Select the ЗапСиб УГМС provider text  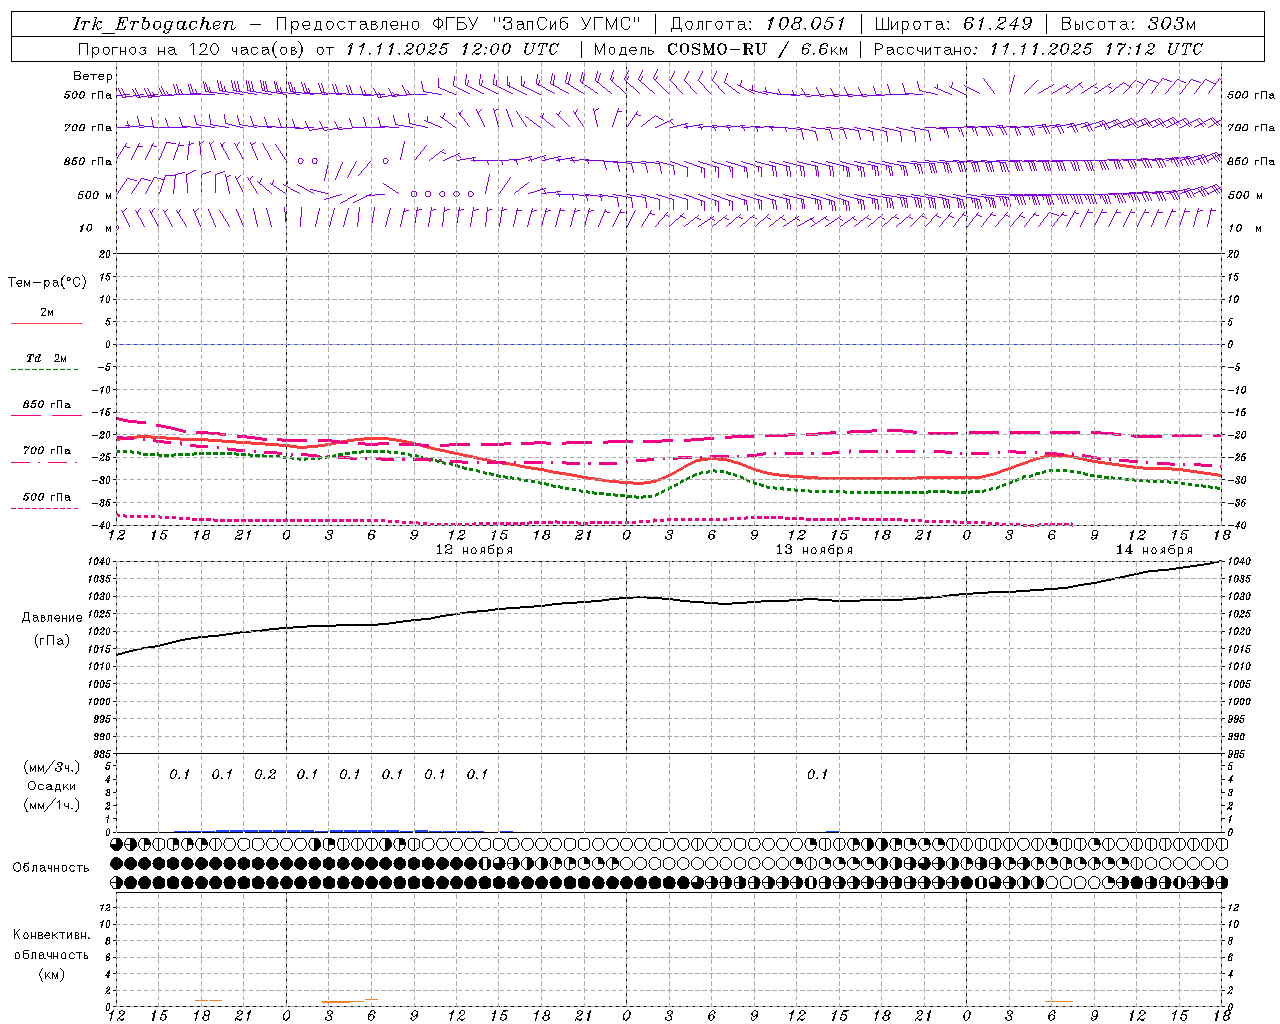(x=567, y=24)
